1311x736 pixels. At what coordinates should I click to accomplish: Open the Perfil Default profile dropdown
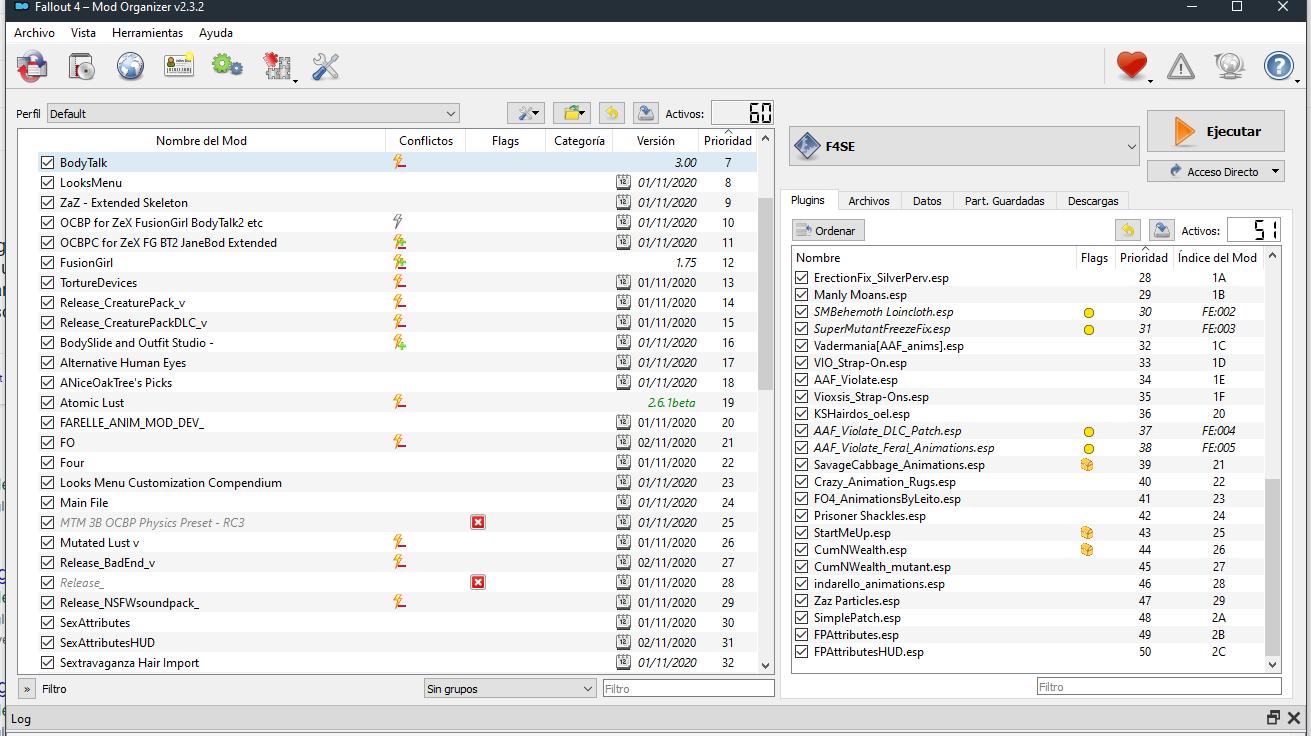[252, 114]
